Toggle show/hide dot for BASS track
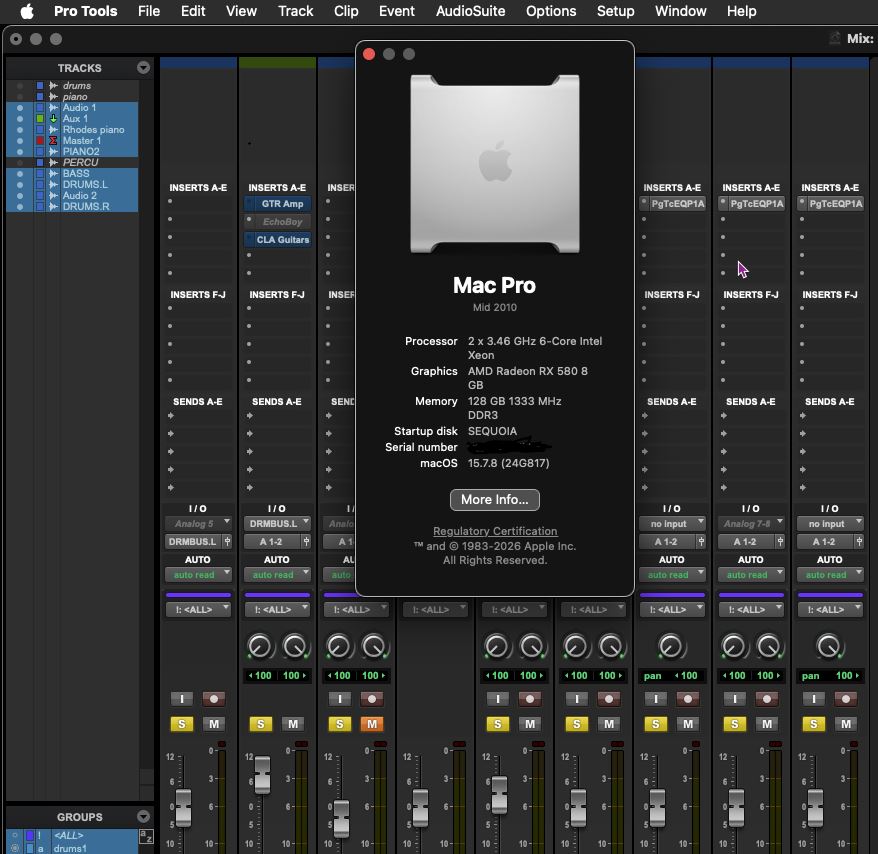 (20, 174)
